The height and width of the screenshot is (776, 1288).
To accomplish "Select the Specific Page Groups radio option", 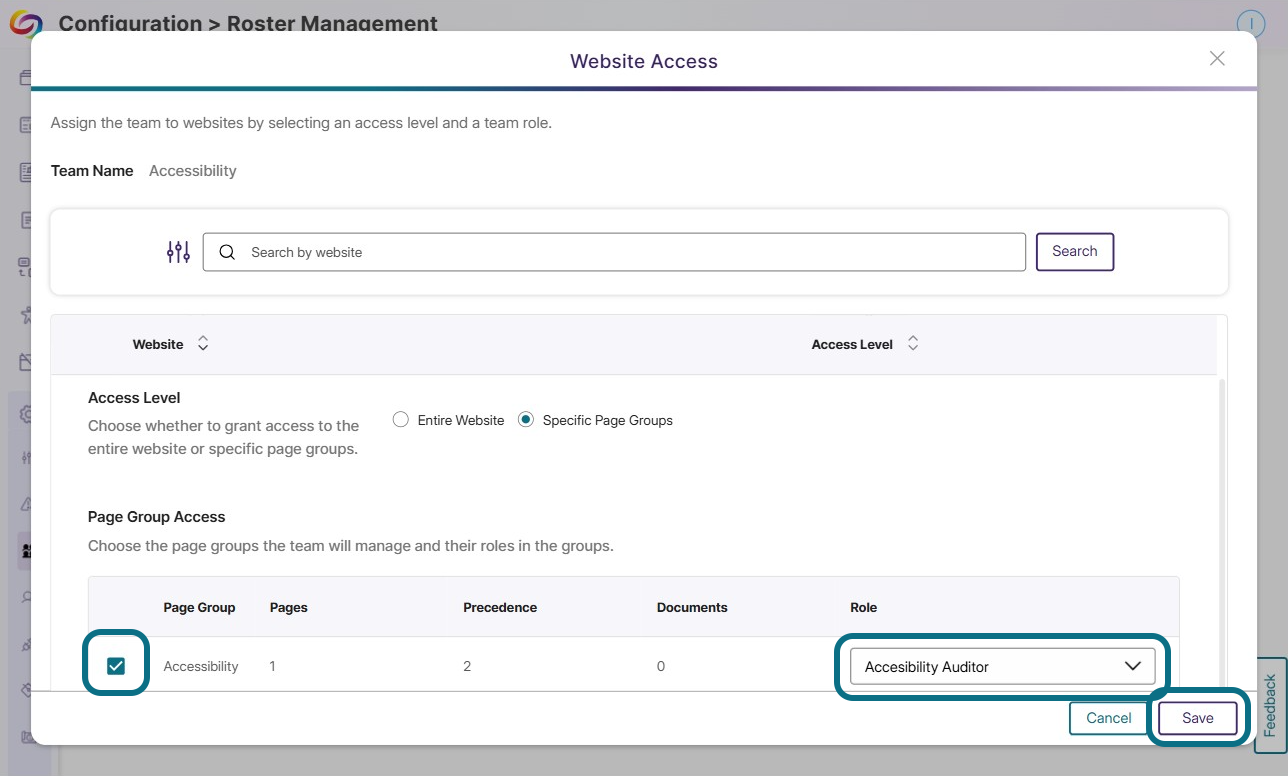I will (526, 420).
